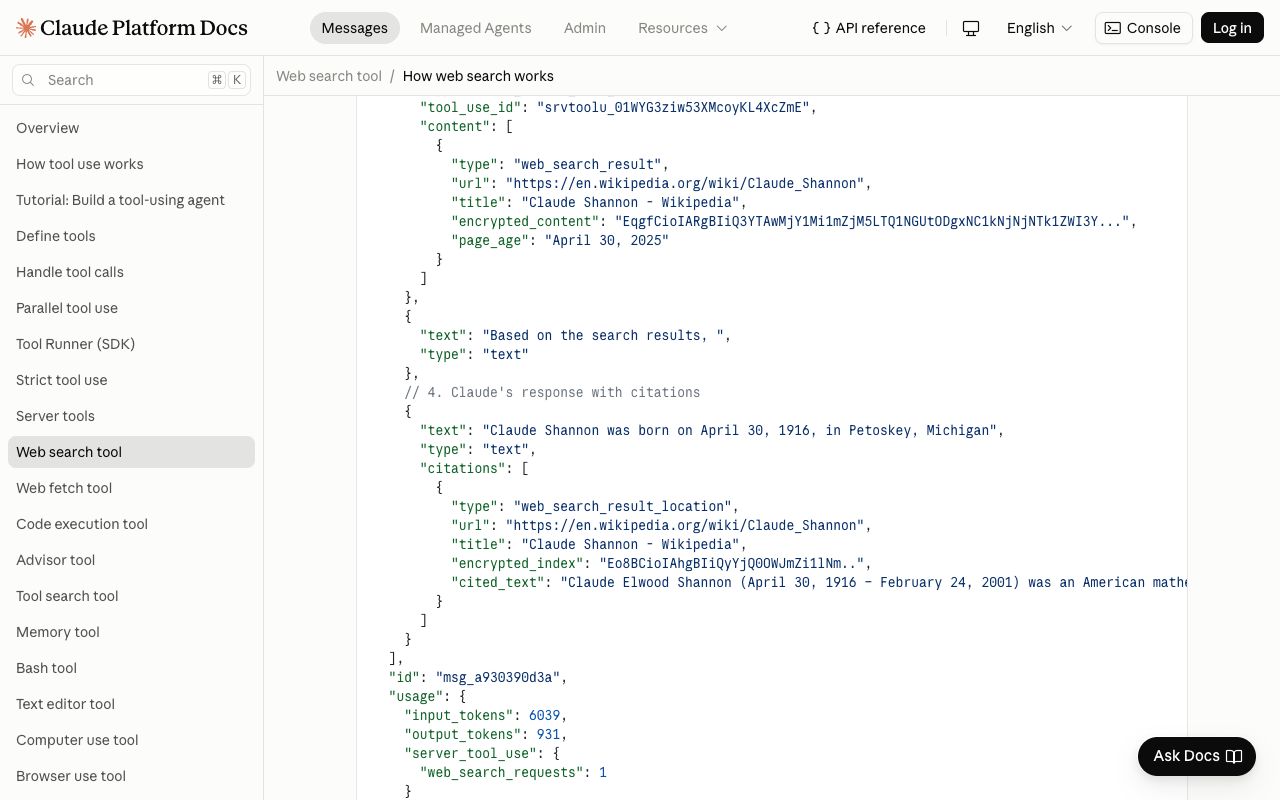This screenshot has width=1280, height=800.
Task: Open Tool Runner (SDK) page
Action: (131, 344)
